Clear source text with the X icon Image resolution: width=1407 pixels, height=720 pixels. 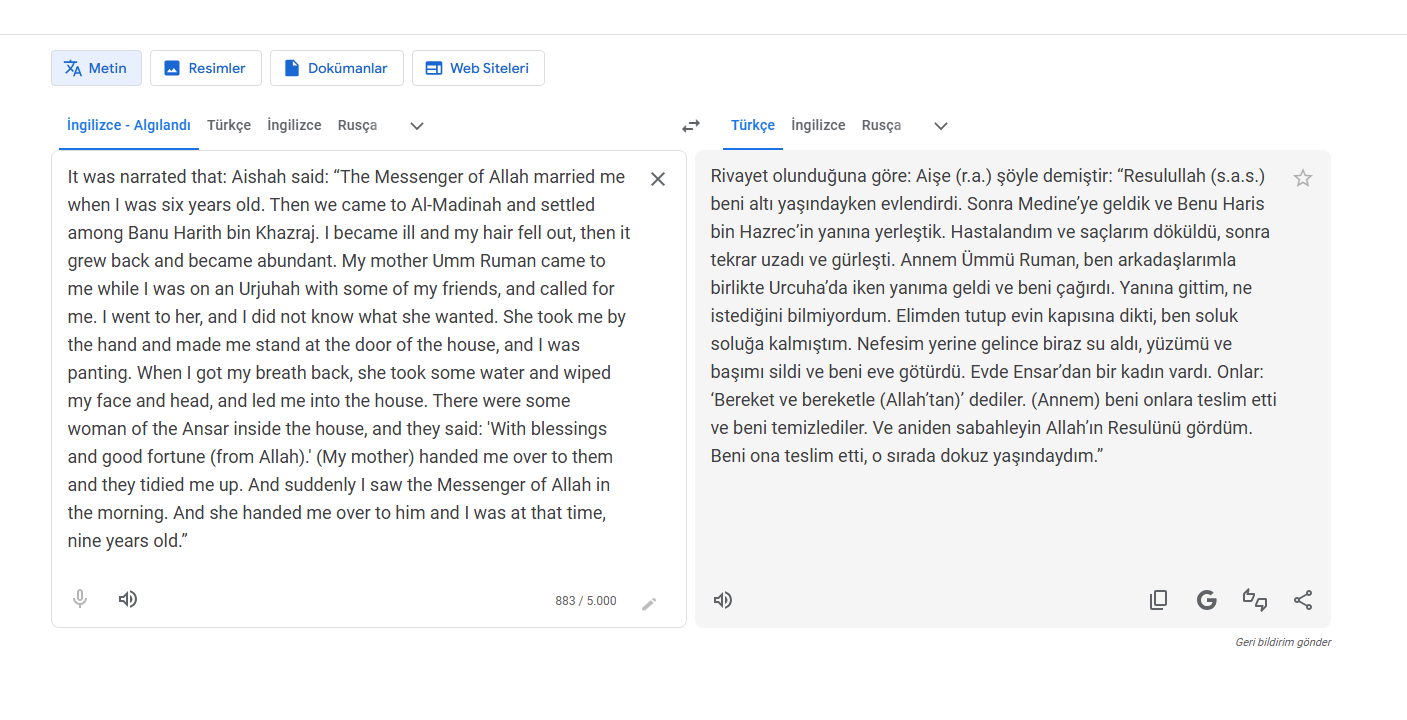click(x=658, y=179)
